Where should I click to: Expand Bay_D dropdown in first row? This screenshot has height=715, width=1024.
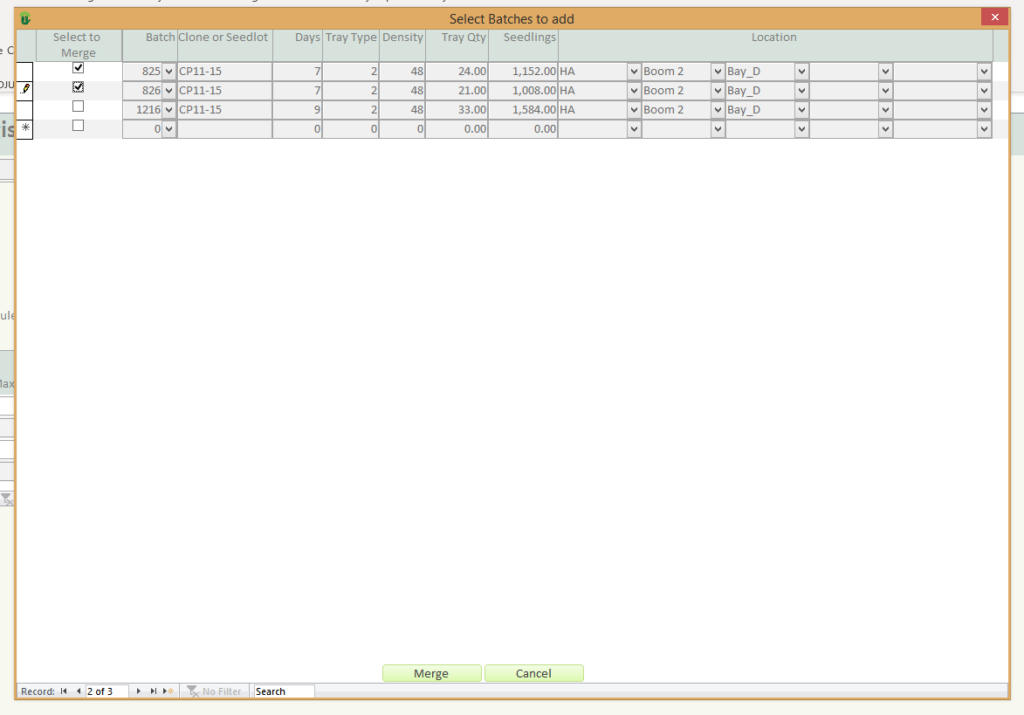pyautogui.click(x=801, y=72)
